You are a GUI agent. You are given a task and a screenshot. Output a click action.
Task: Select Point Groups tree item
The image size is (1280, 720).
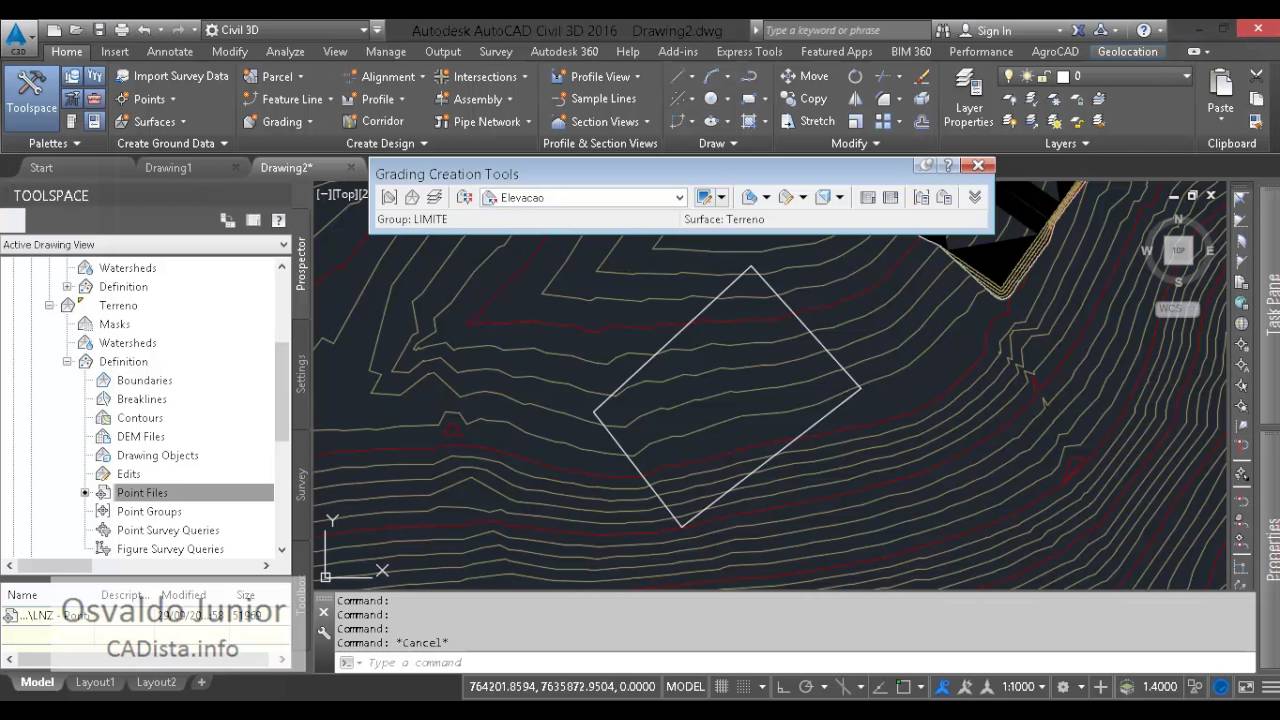tap(149, 512)
